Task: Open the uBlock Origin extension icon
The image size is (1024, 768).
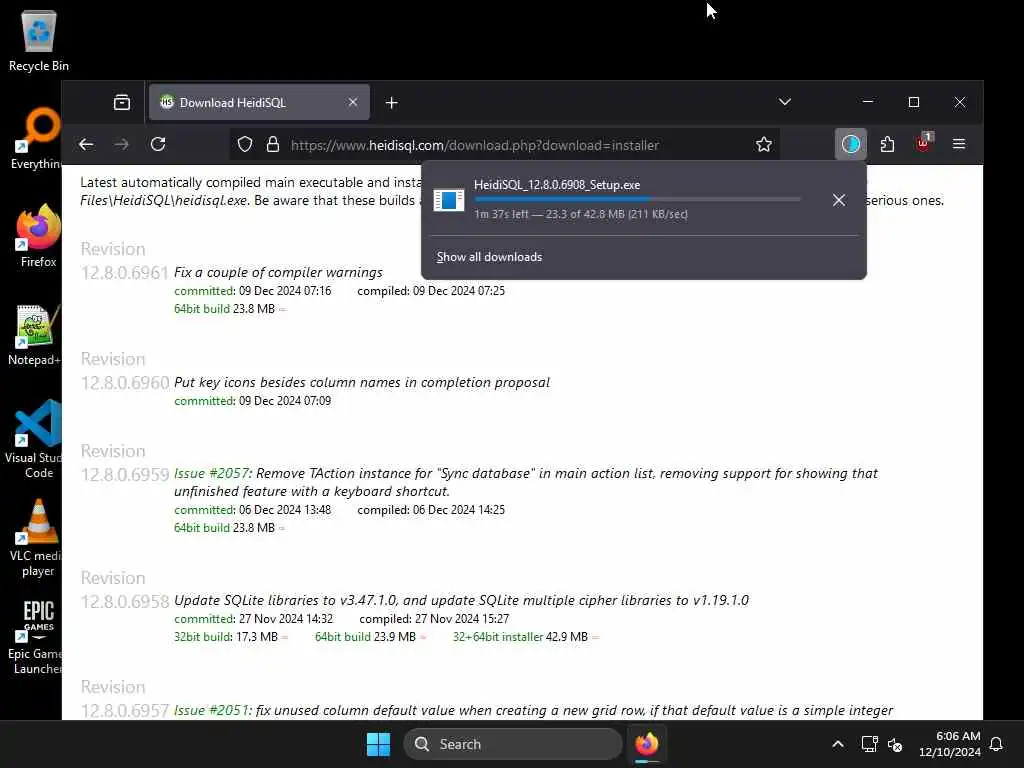Action: click(923, 143)
